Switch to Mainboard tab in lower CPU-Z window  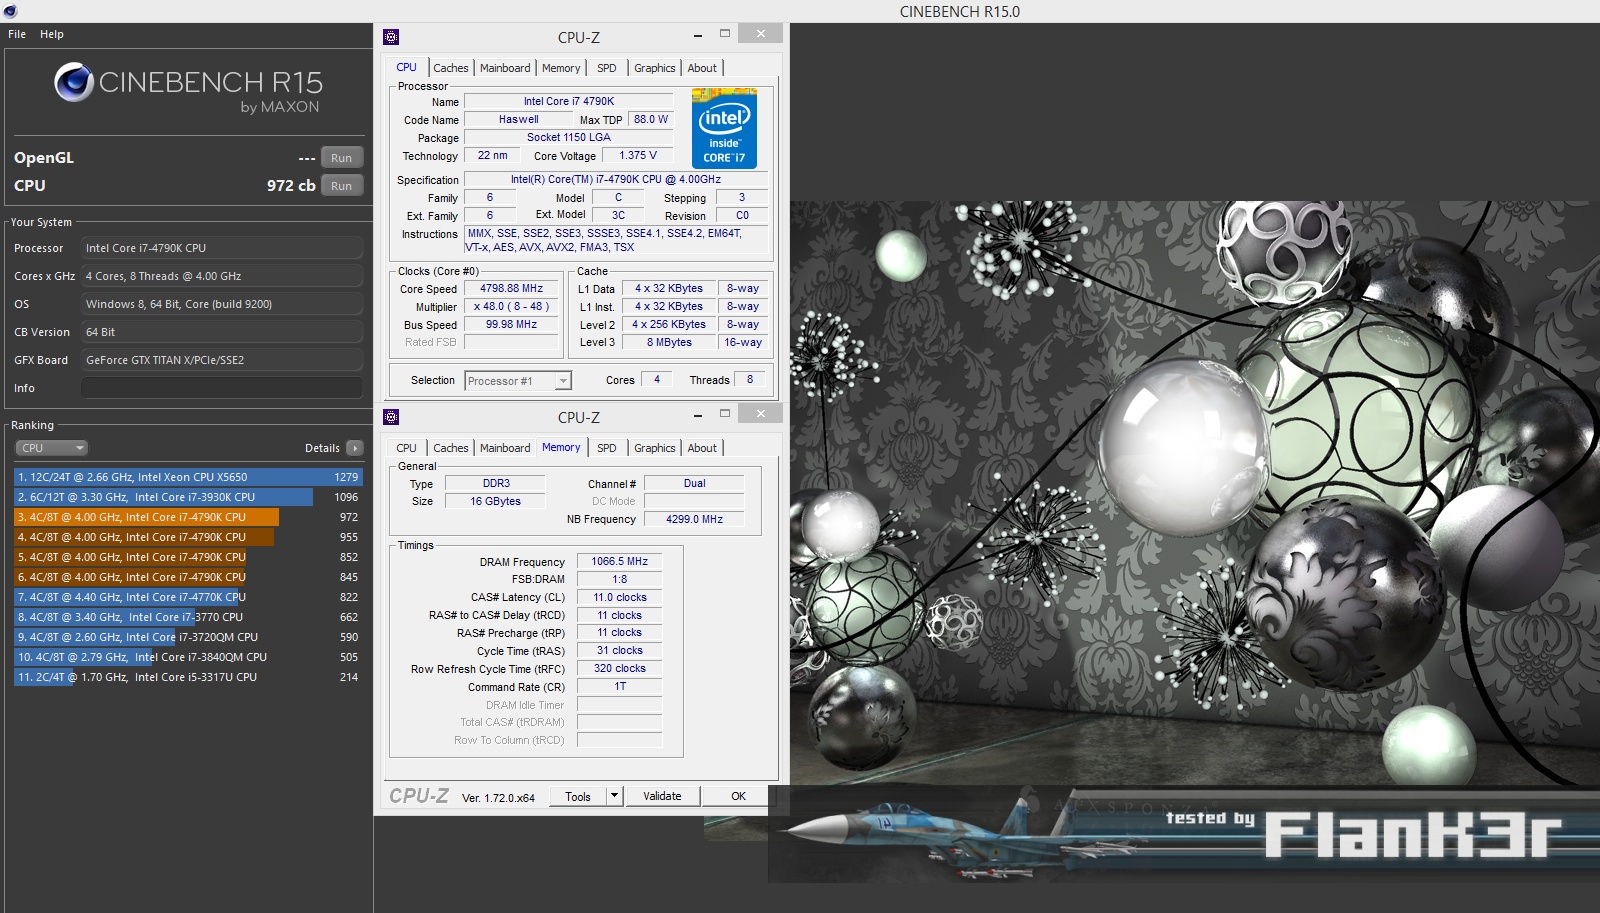pos(505,448)
